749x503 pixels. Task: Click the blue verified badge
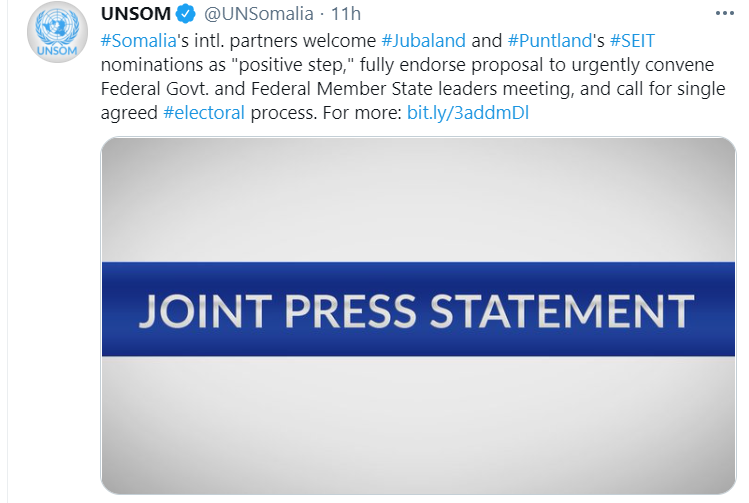[186, 15]
